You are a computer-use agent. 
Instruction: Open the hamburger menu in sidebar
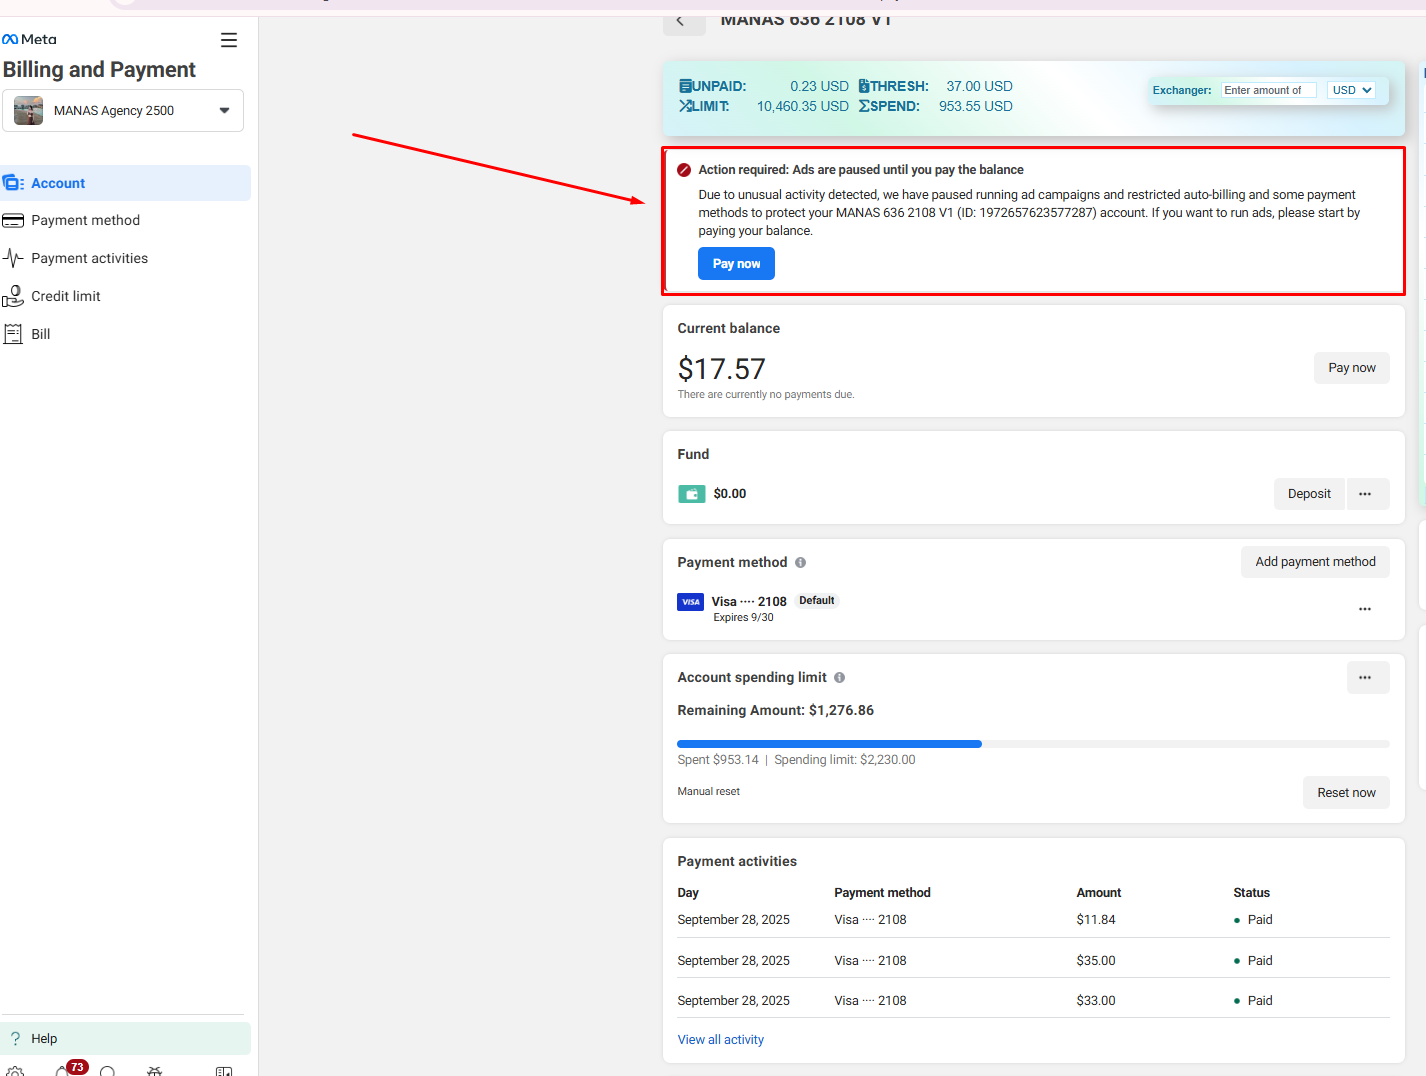click(x=229, y=40)
